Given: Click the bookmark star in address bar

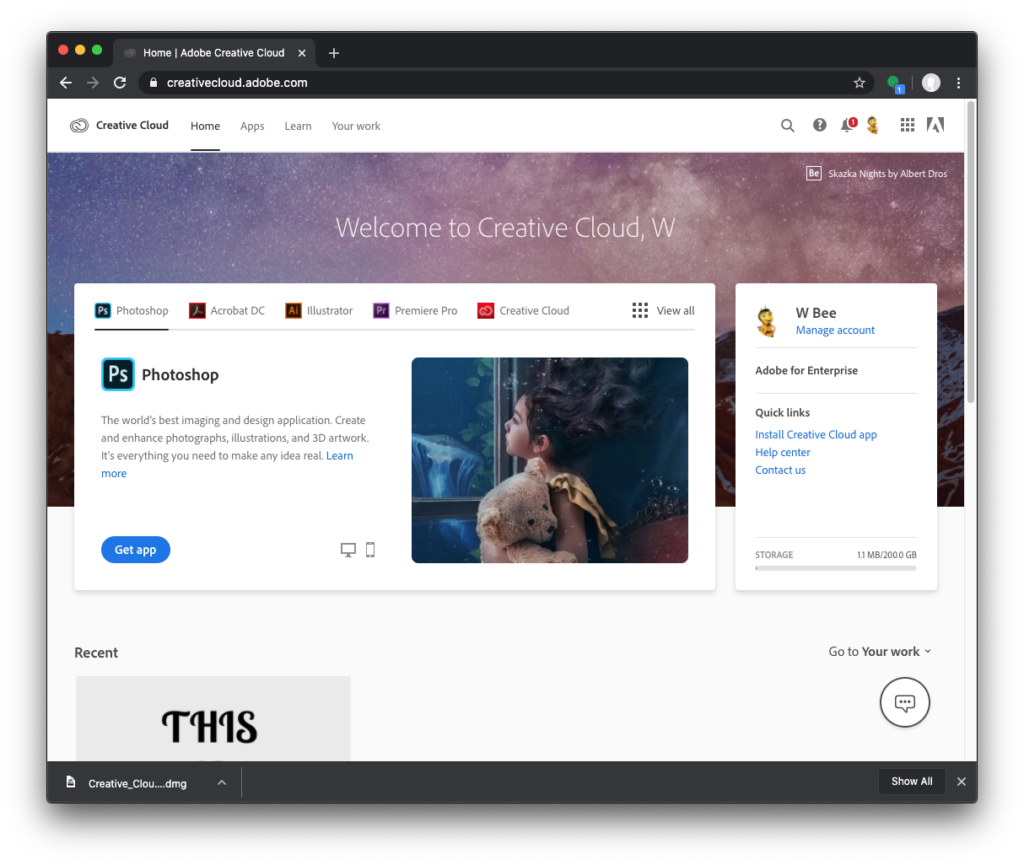Looking at the screenshot, I should pos(859,83).
